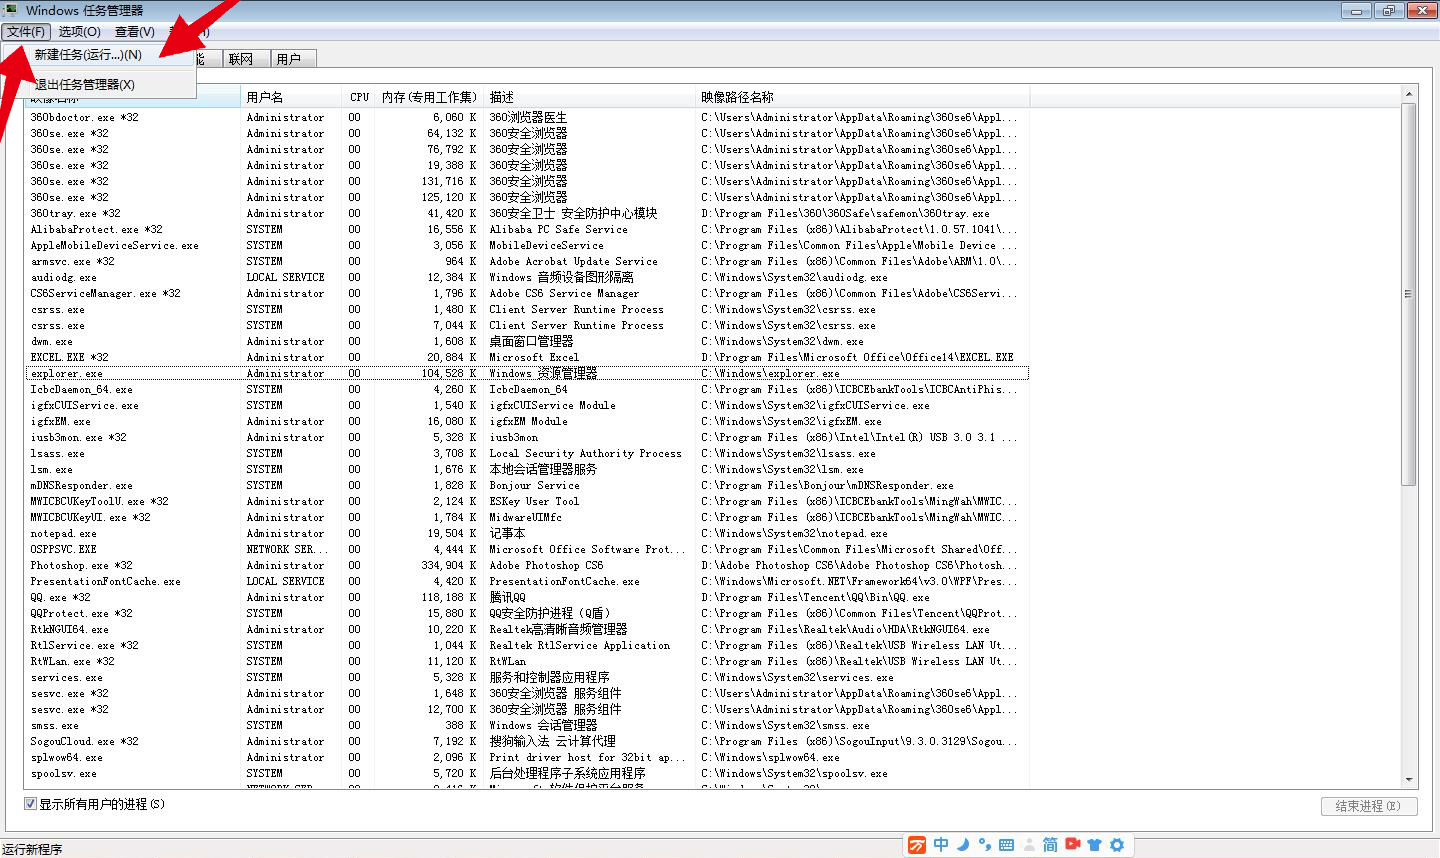This screenshot has width=1440, height=858.
Task: Open IME settings via the gear icon
Action: (x=1117, y=845)
